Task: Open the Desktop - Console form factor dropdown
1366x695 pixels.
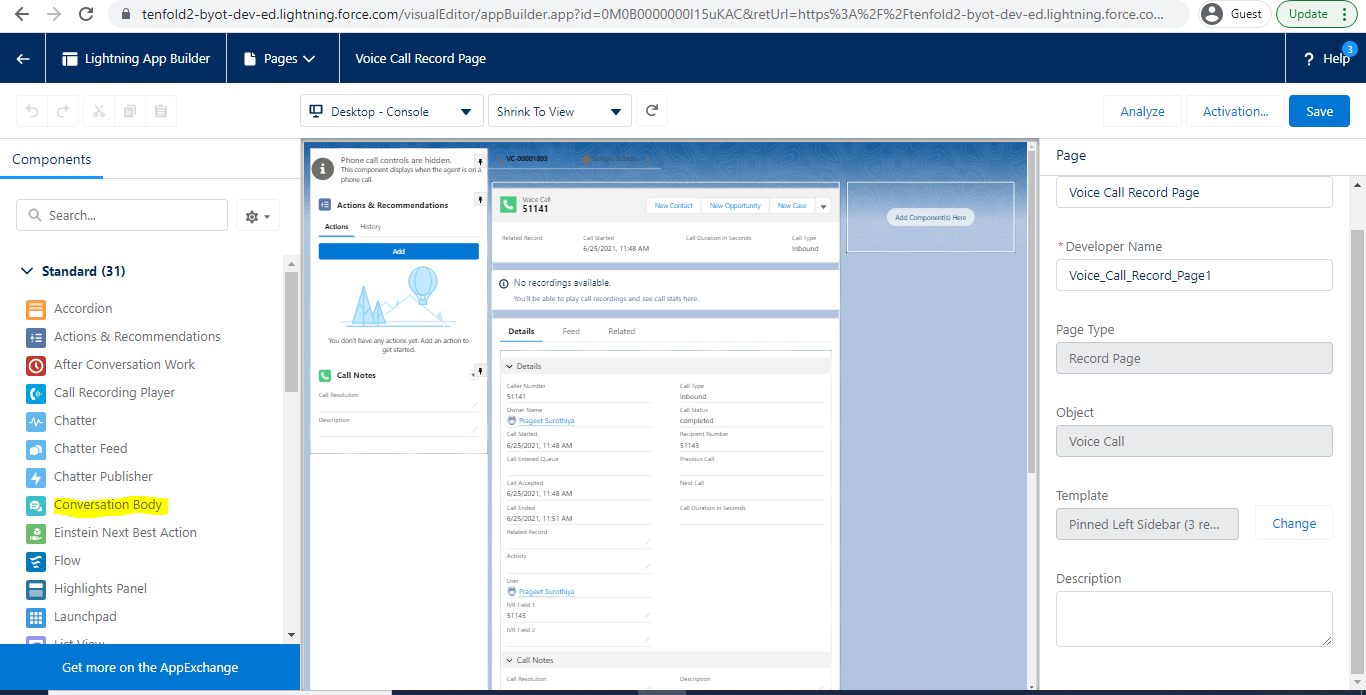Action: tap(391, 111)
